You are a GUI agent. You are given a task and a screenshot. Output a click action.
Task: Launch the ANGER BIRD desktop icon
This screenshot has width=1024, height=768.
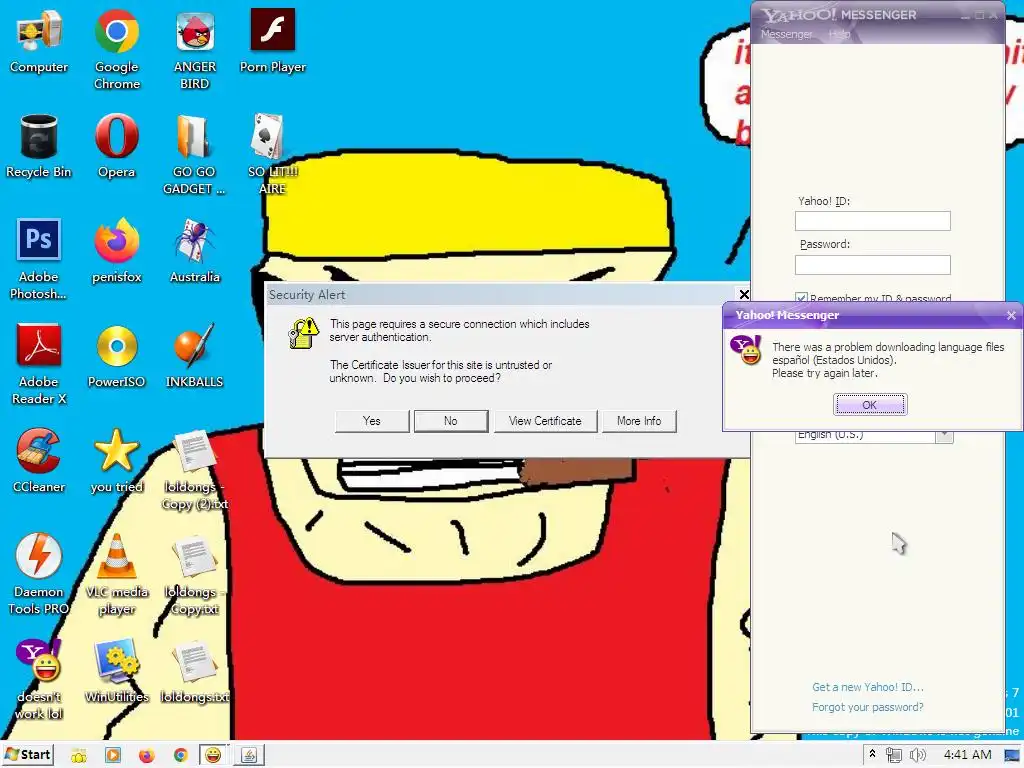(195, 49)
